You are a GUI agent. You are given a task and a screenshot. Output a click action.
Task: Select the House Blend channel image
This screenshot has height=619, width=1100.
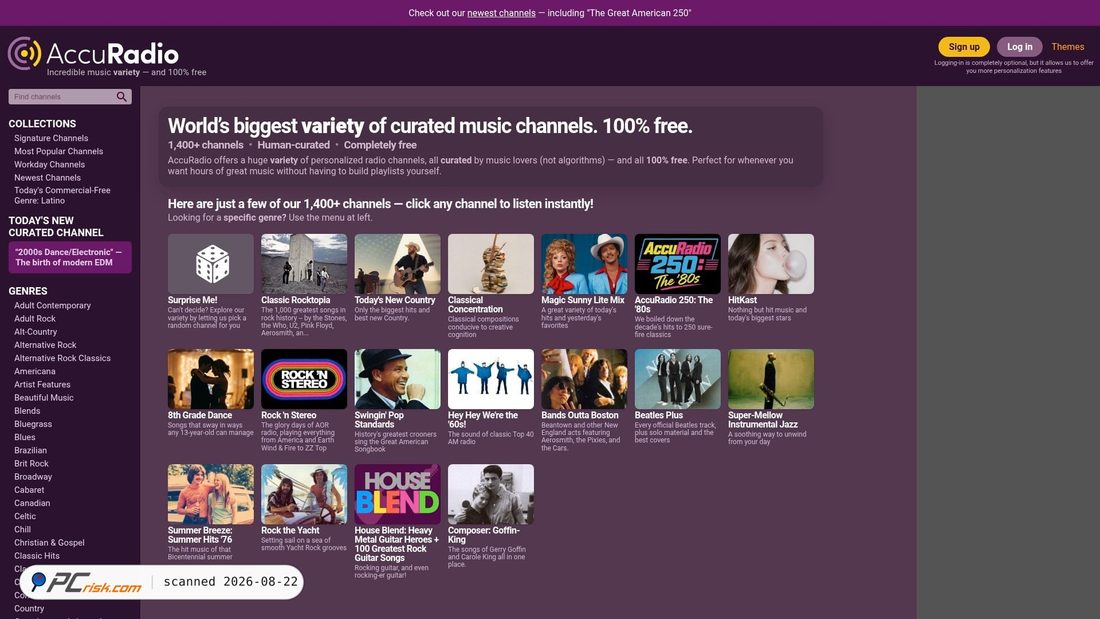[x=397, y=494]
